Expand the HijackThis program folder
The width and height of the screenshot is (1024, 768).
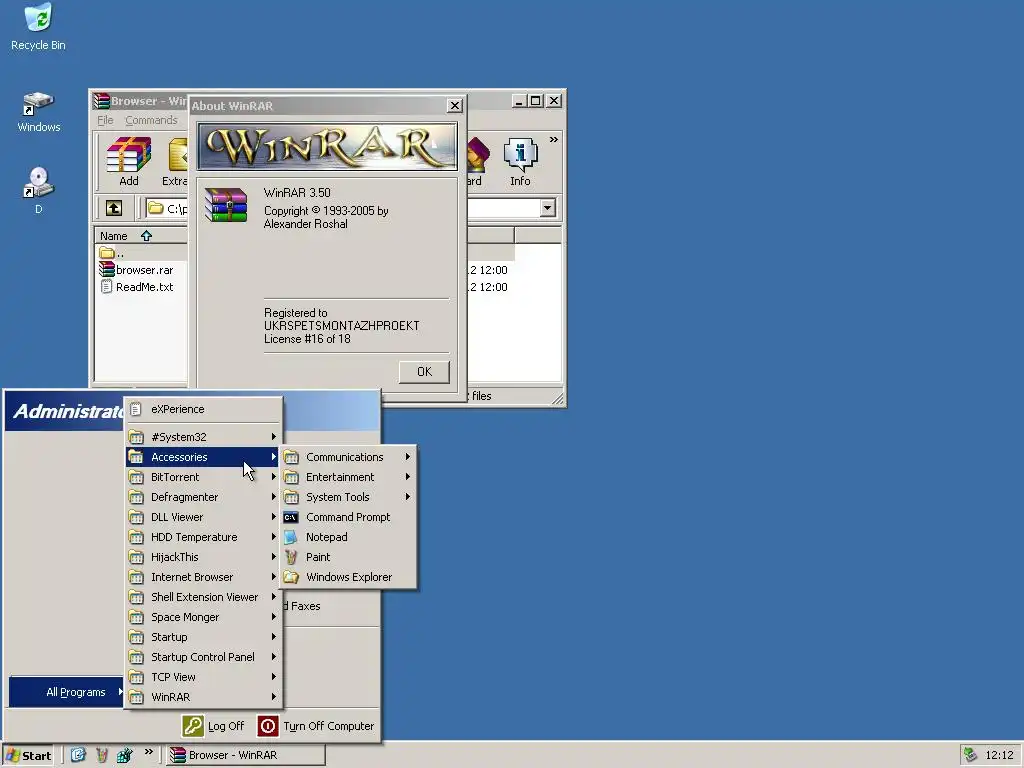(x=203, y=557)
